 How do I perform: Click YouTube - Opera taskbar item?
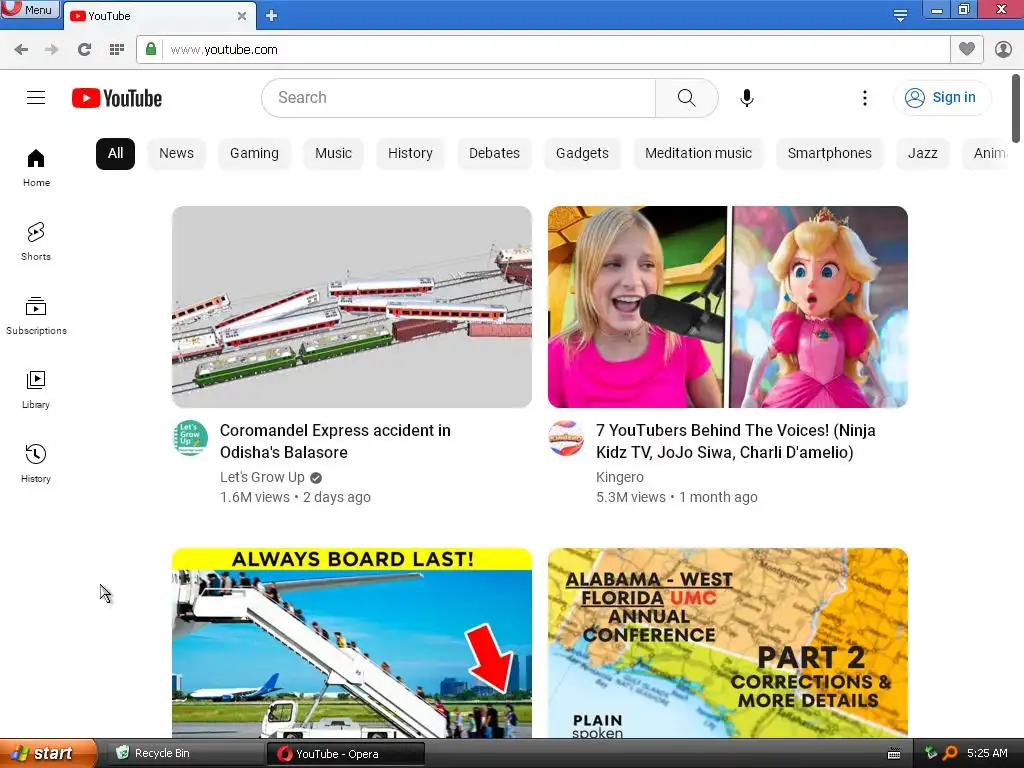coord(346,754)
